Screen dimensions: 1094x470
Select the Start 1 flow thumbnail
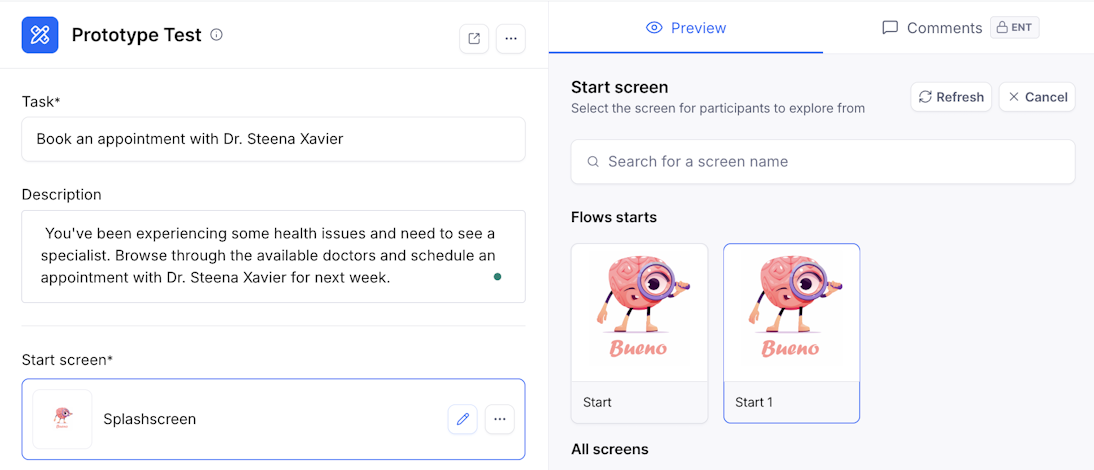pos(791,333)
